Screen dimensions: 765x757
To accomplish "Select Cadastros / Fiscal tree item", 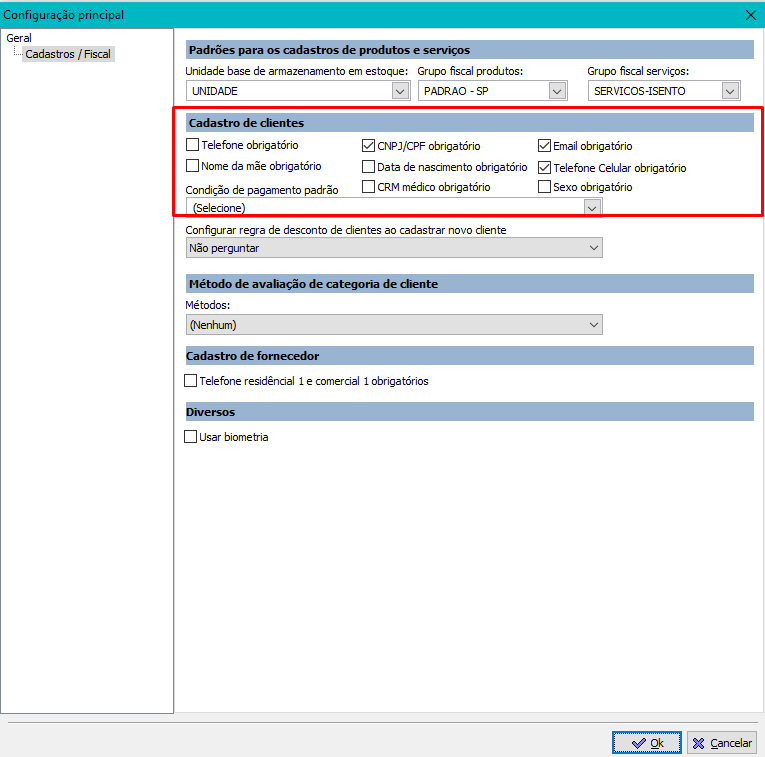I will [x=68, y=53].
